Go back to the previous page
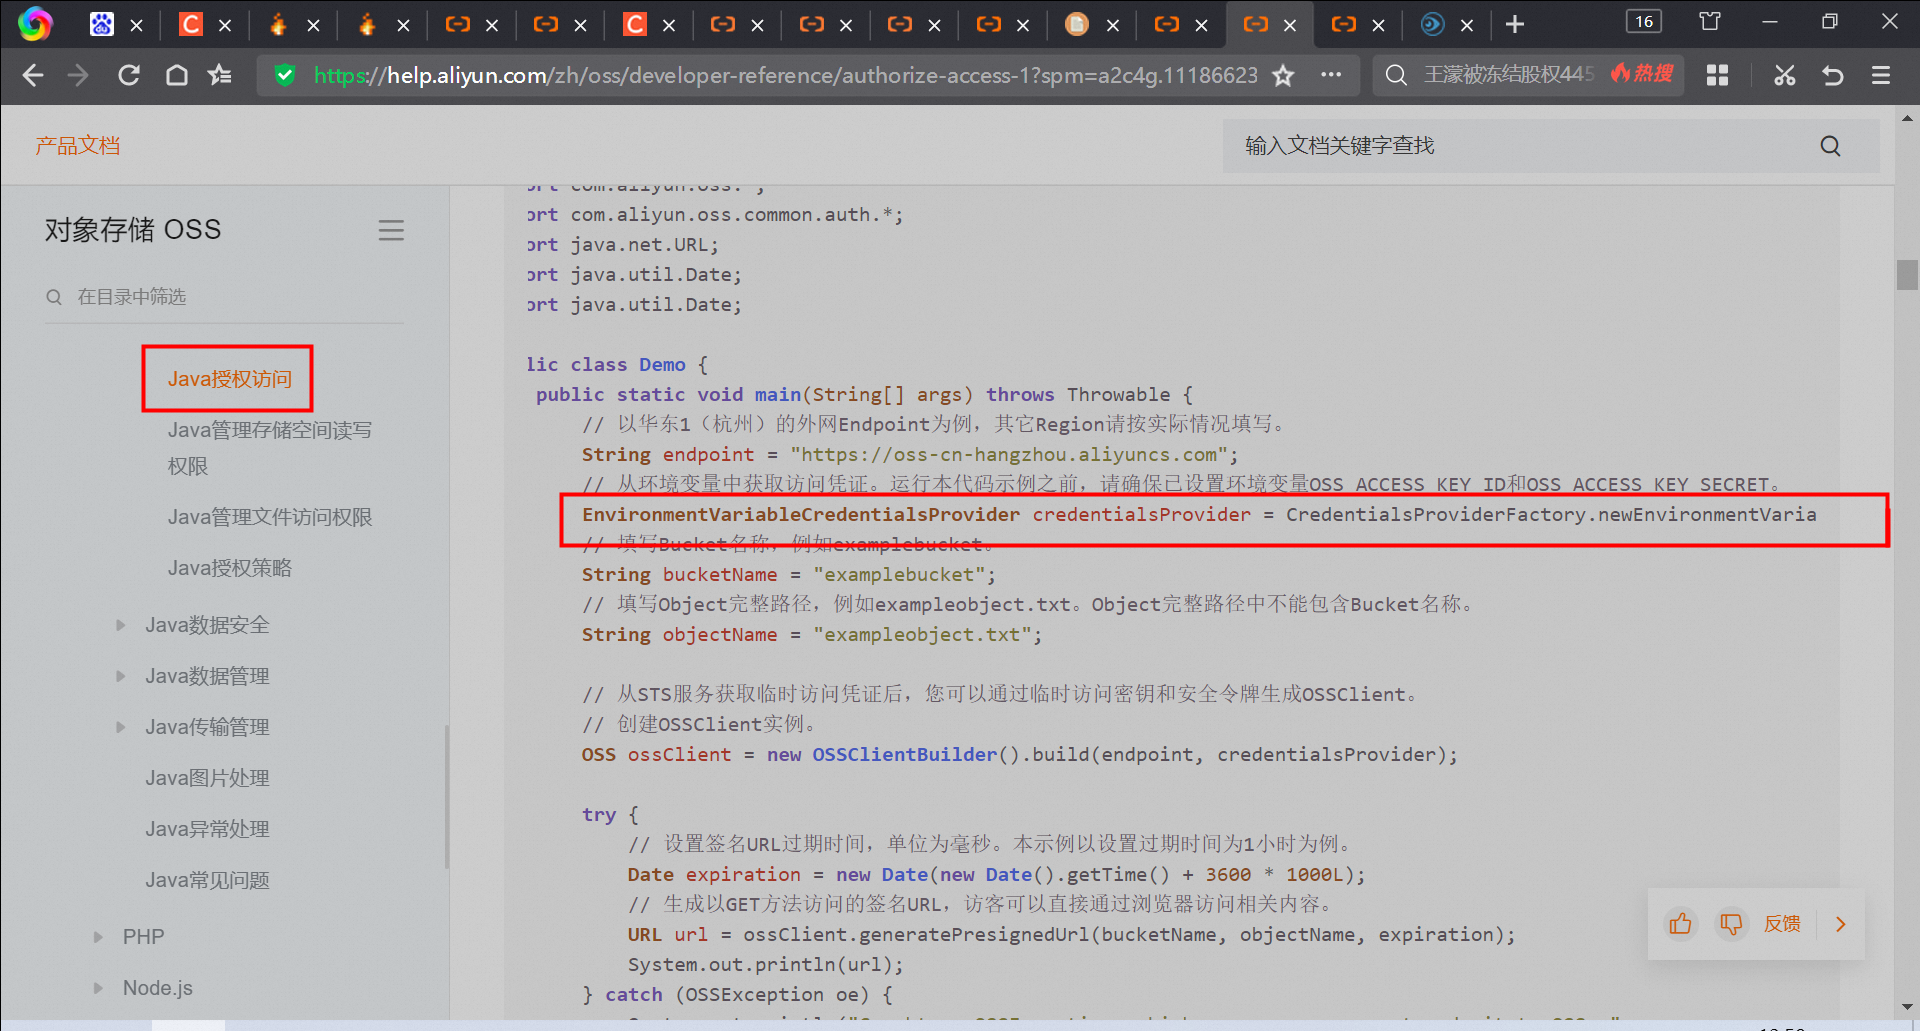Viewport: 1920px width, 1031px height. pos(32,75)
